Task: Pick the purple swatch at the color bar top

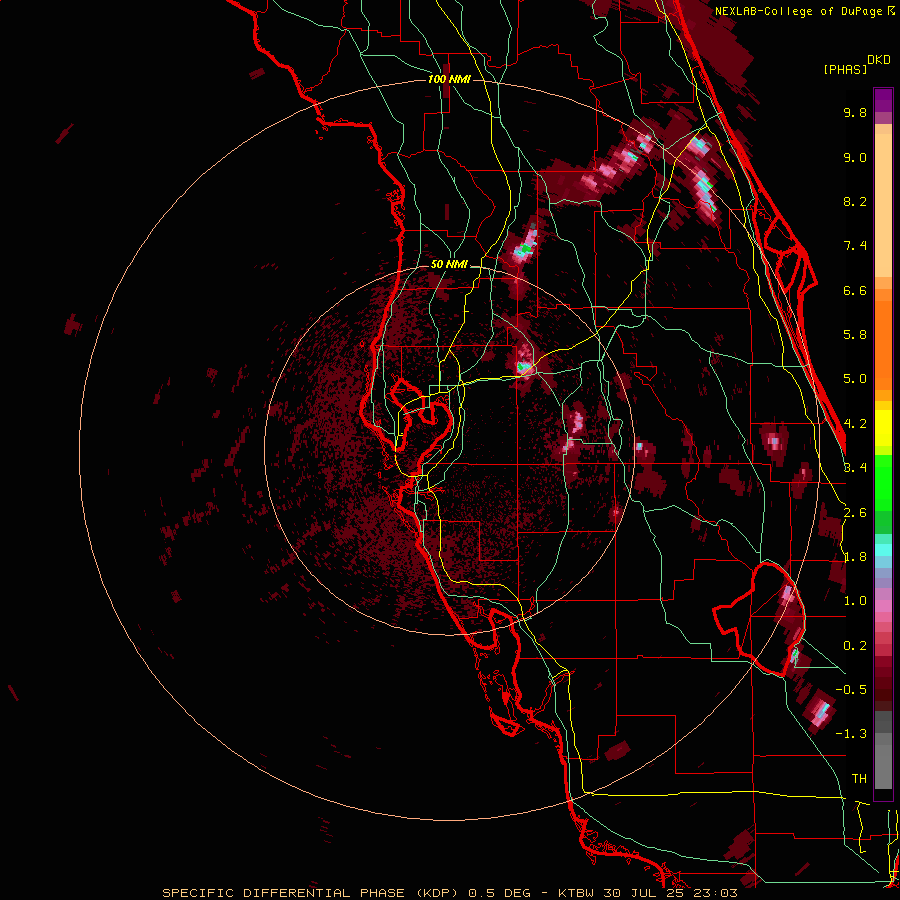Action: 883,100
